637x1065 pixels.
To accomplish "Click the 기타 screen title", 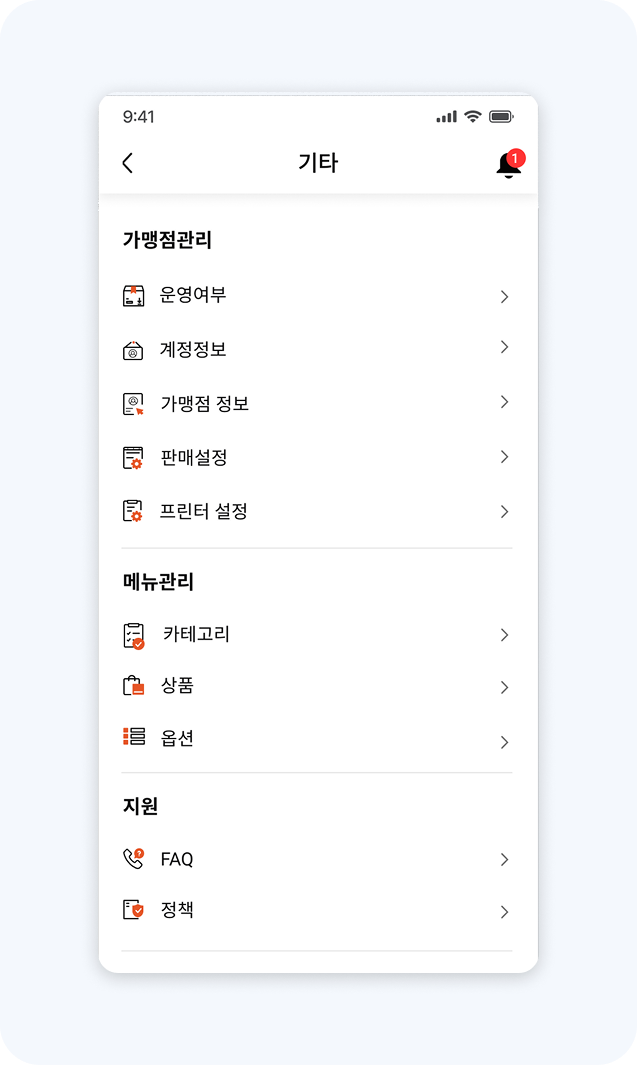I will [318, 163].
